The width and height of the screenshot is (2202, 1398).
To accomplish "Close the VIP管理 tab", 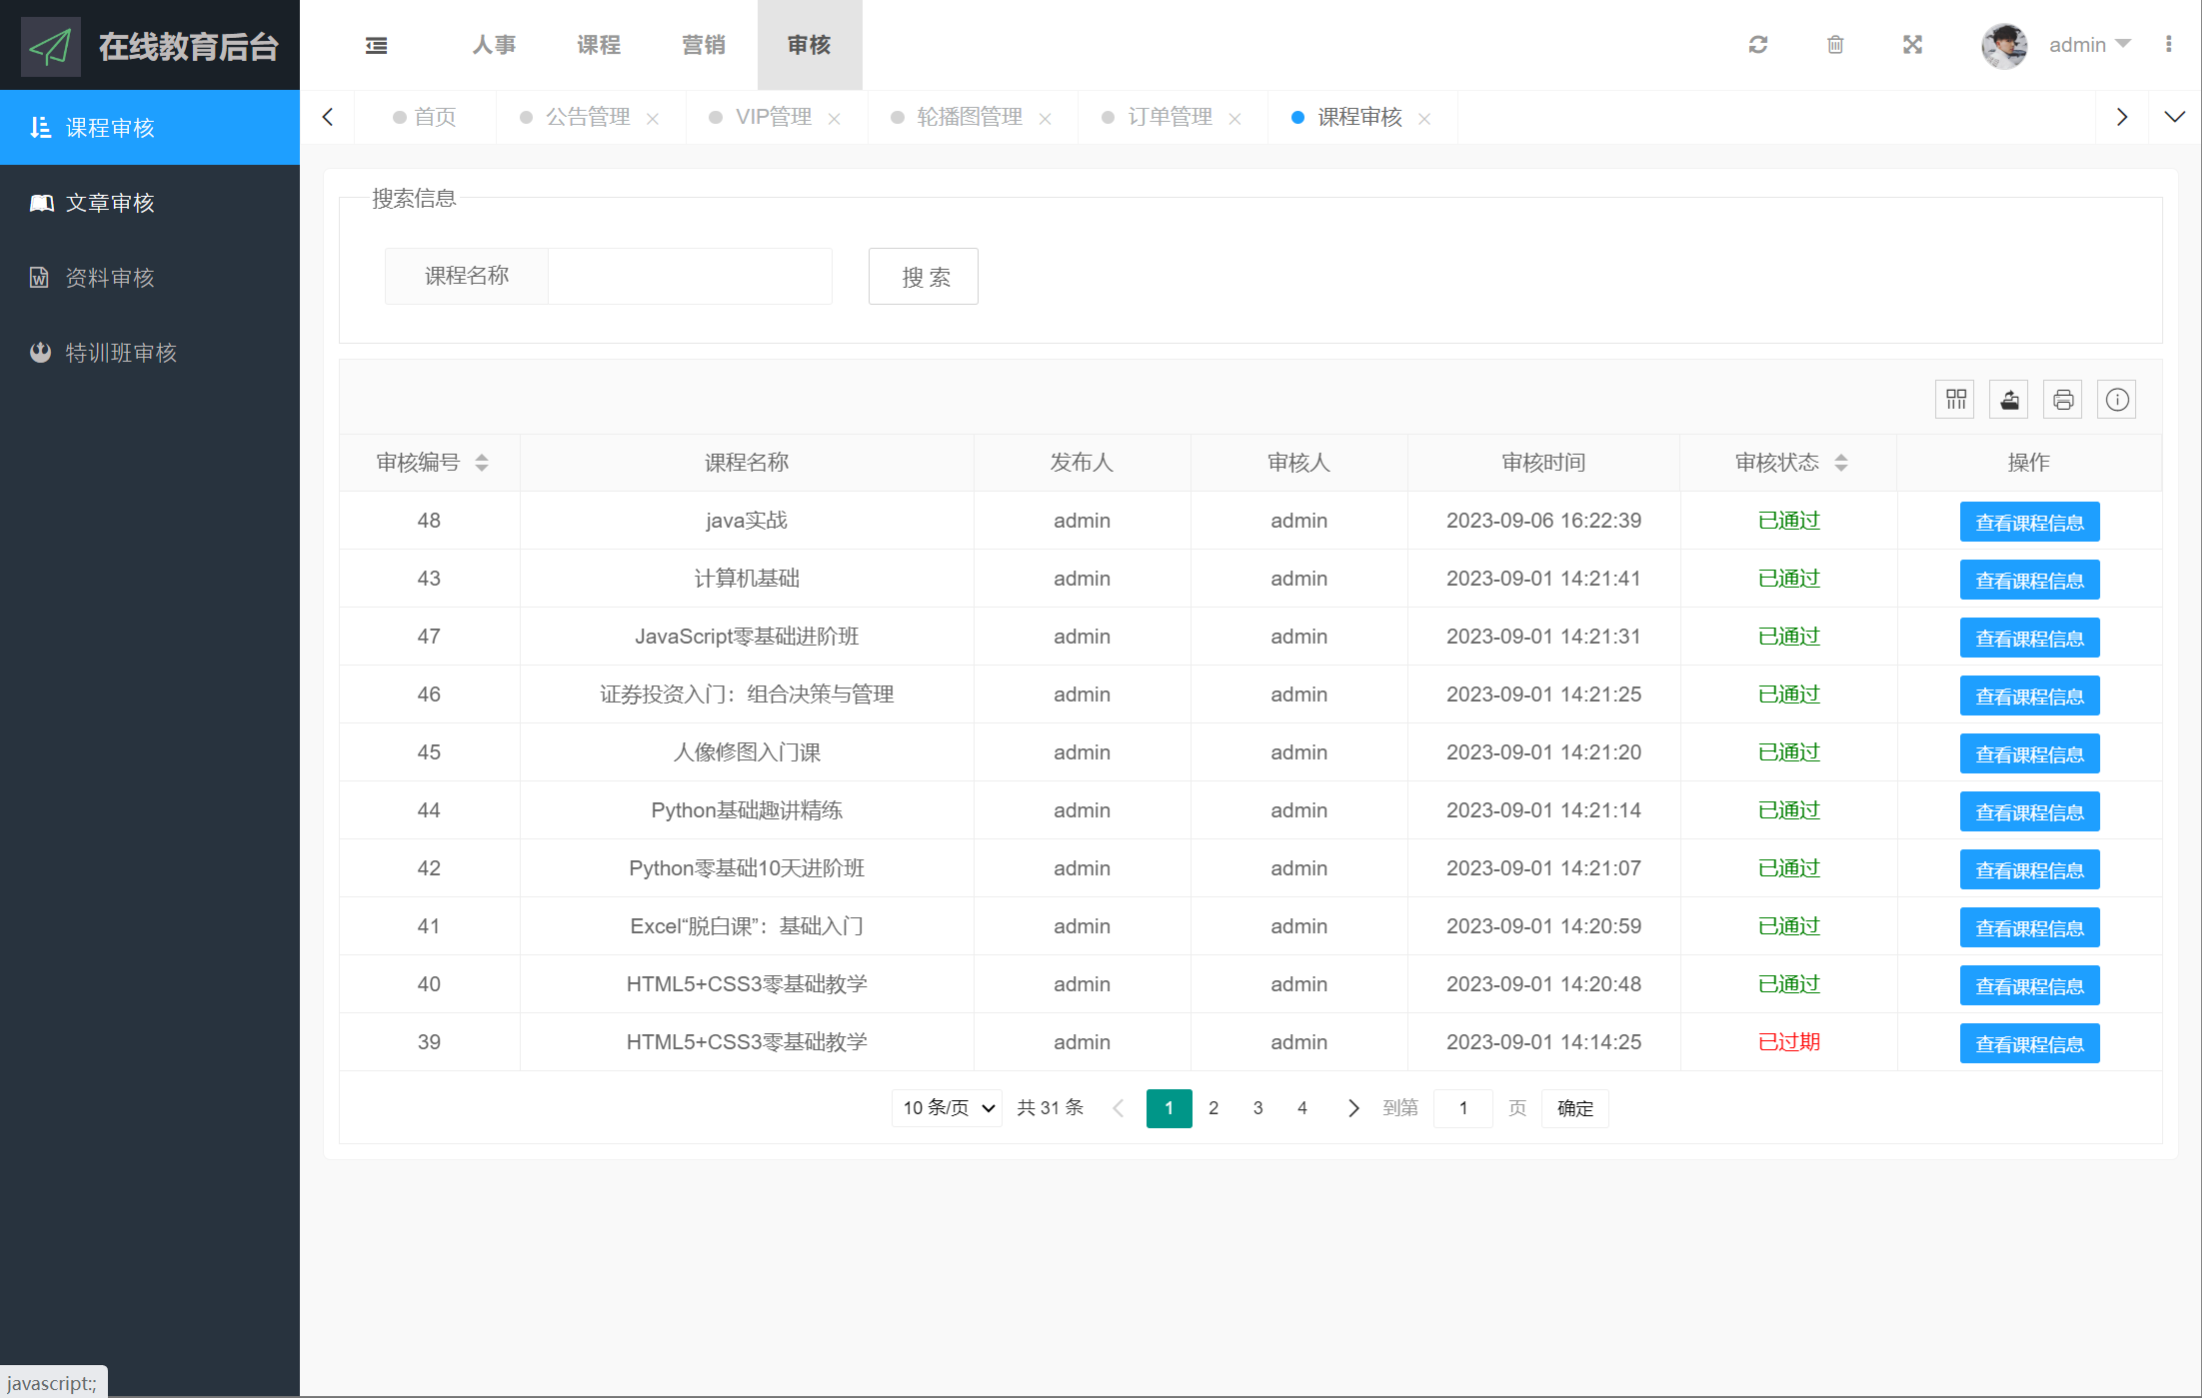I will pyautogui.click(x=834, y=119).
